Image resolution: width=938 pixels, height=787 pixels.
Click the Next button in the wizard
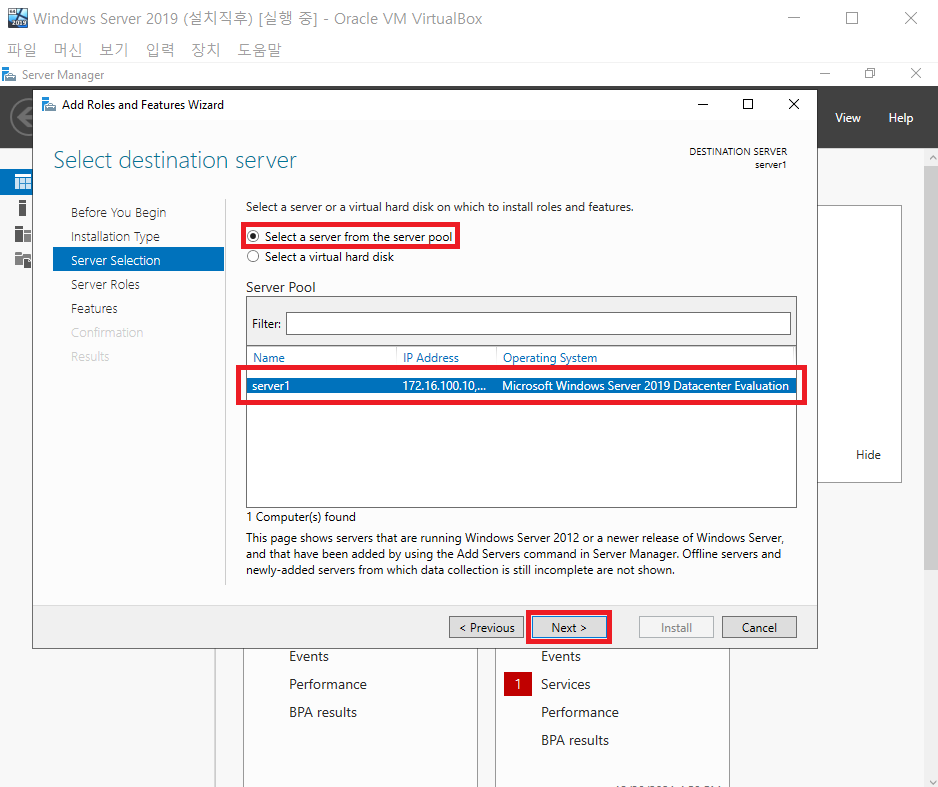coord(569,627)
